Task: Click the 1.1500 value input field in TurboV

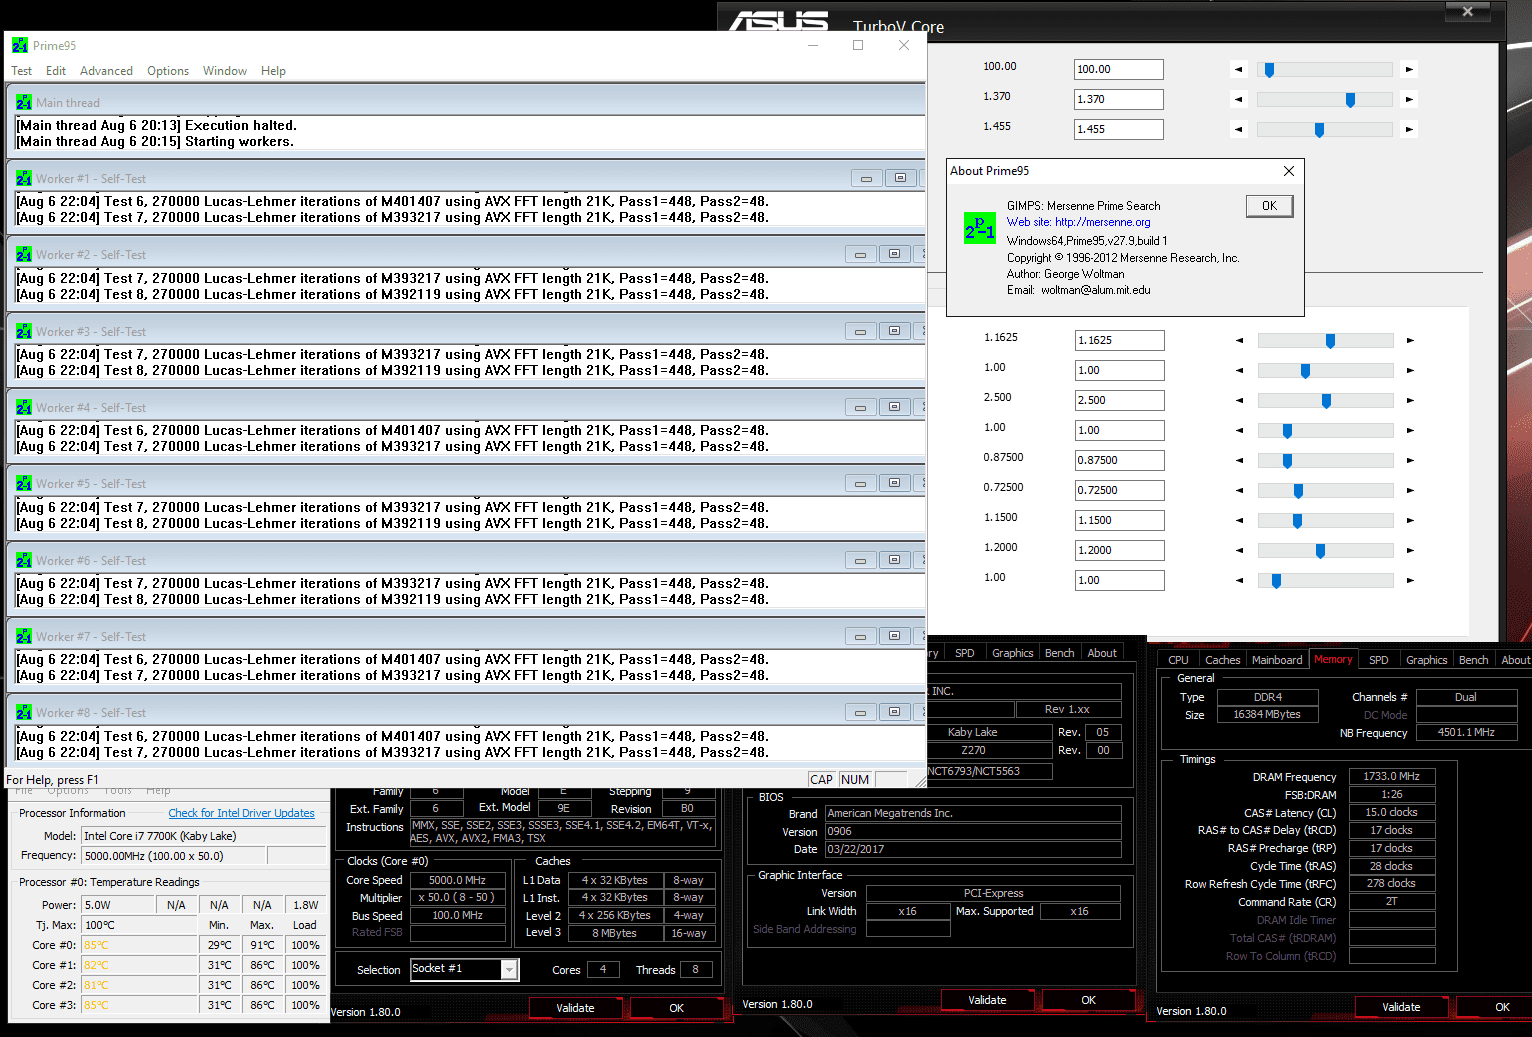Action: click(x=1120, y=520)
